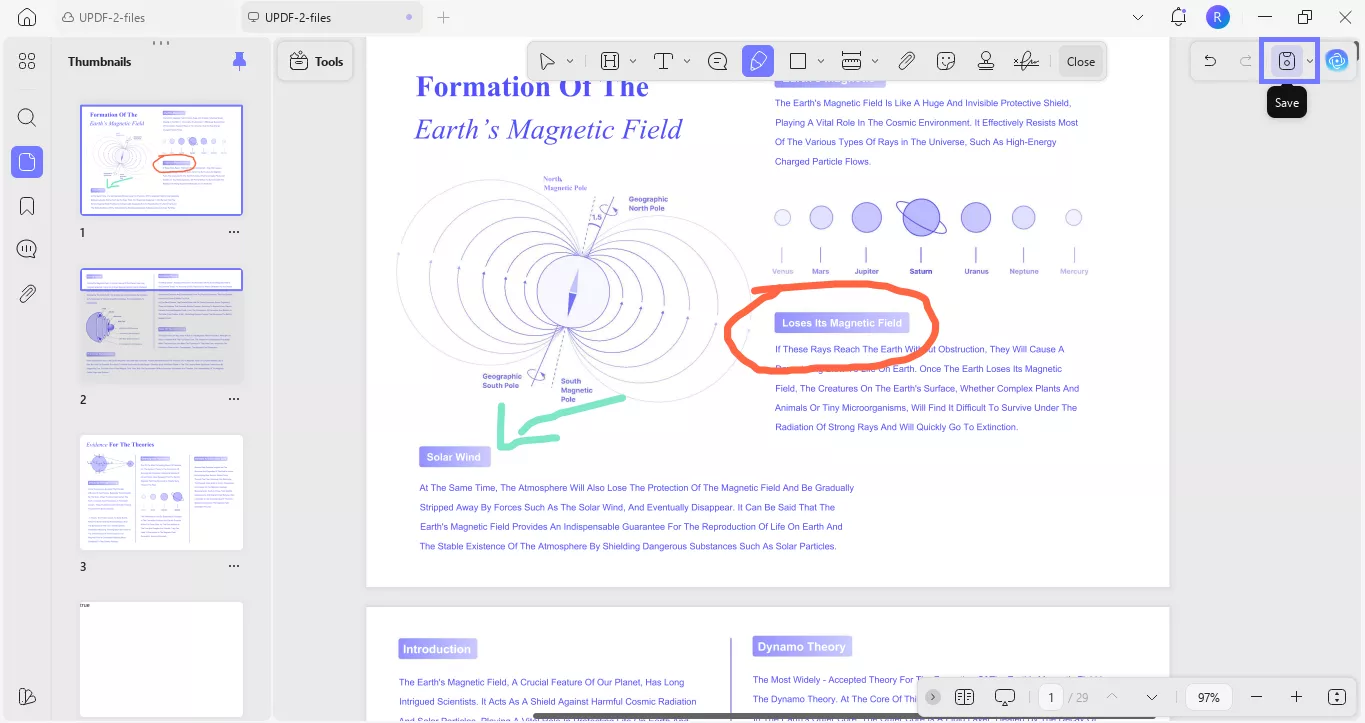Open the UPDF AI assistant icon

(x=1337, y=61)
